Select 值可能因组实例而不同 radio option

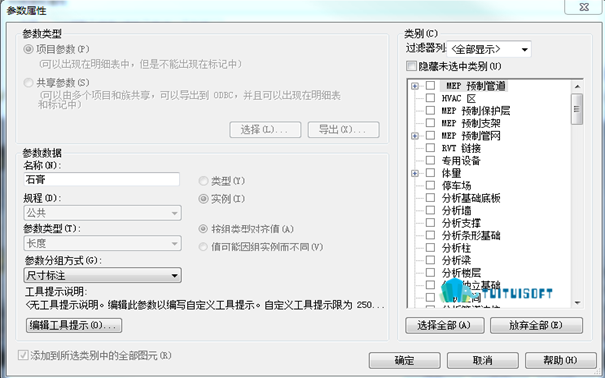[x=203, y=247]
